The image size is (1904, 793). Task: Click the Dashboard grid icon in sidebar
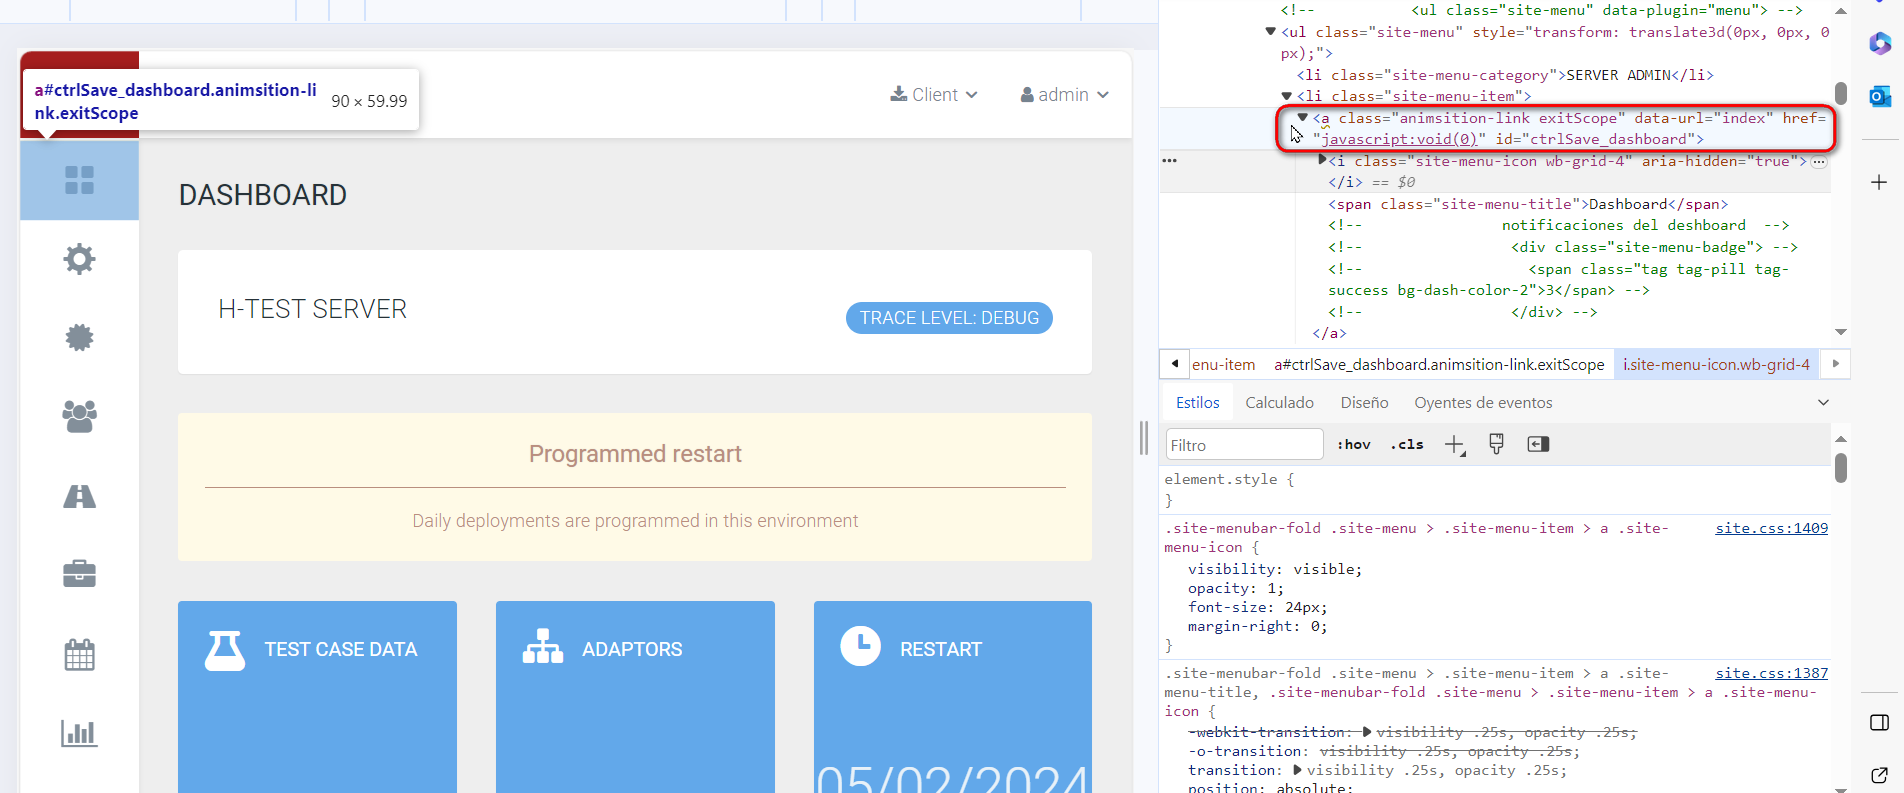[x=79, y=180]
